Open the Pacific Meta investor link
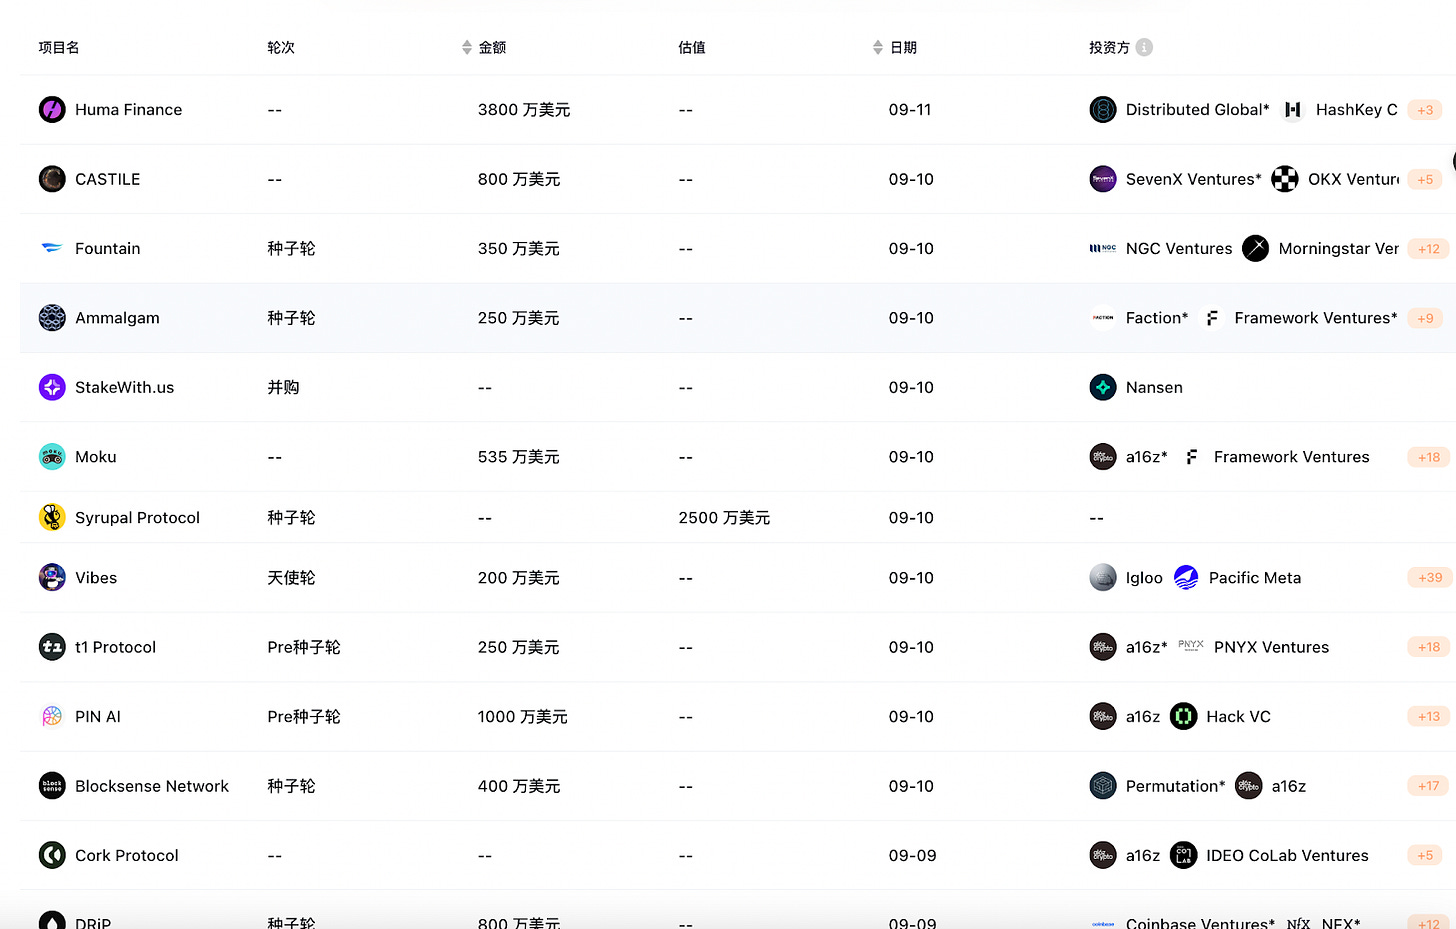Screen dimensions: 1456x929 coord(1255,577)
